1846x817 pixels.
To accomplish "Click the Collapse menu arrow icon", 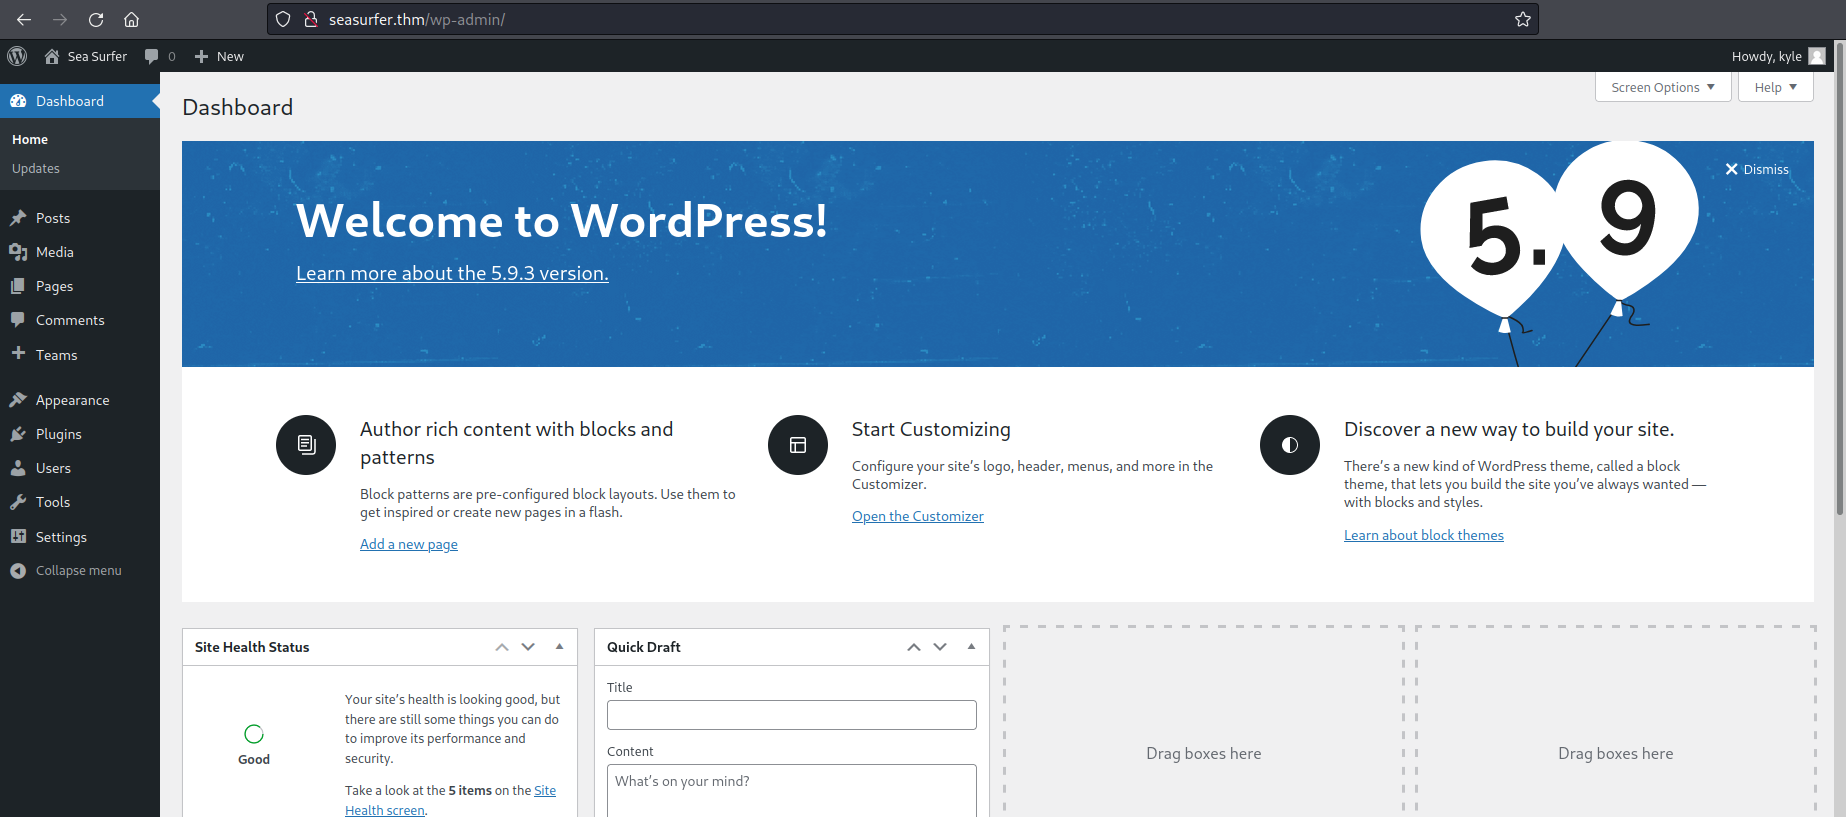I will [18, 570].
